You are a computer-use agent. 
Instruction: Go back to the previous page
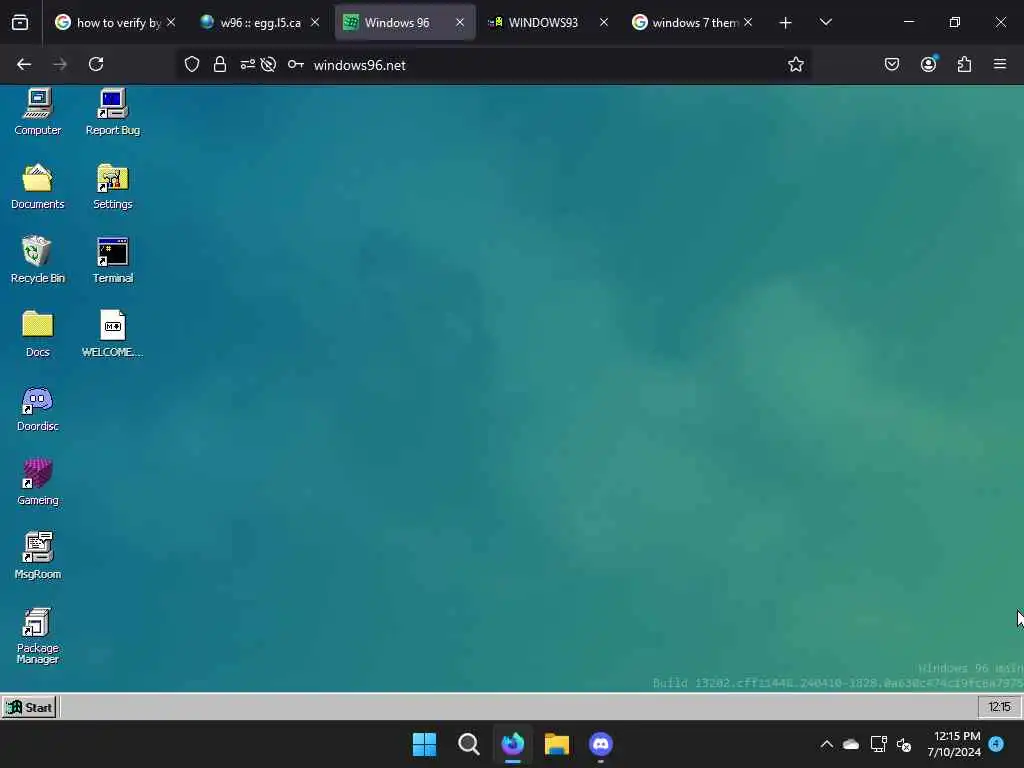[24, 65]
